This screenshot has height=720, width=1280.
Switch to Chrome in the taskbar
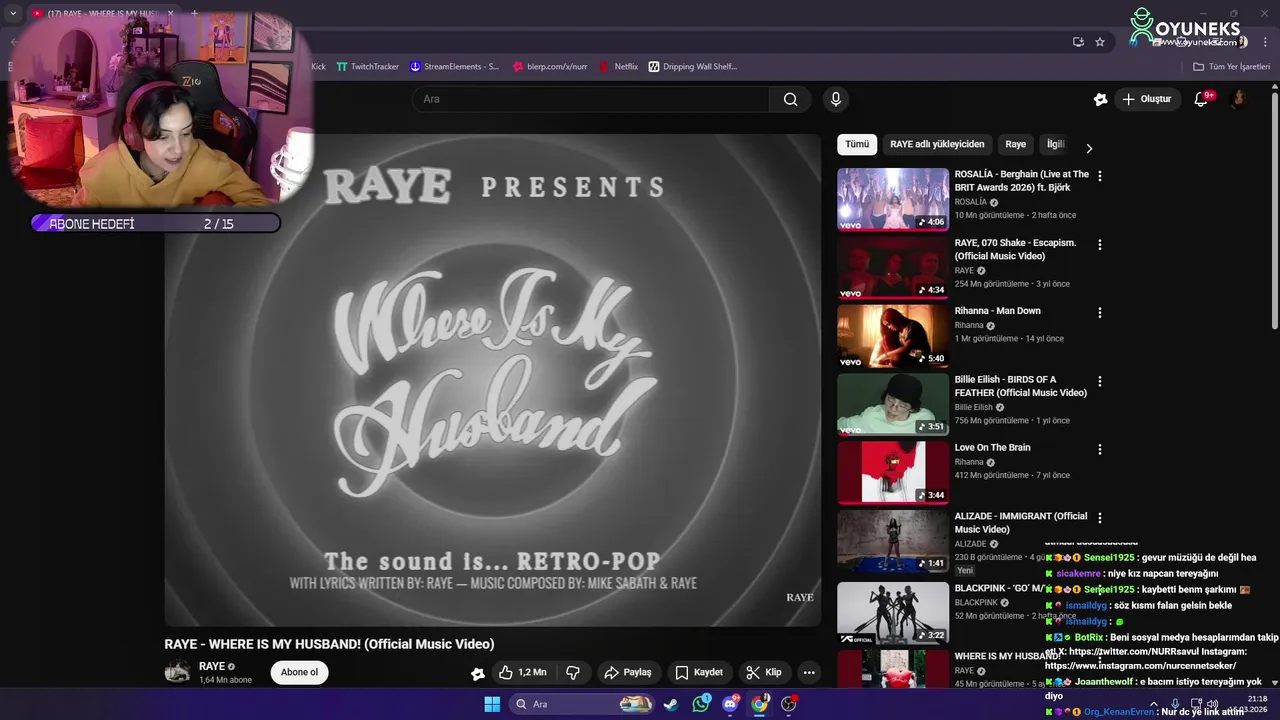[760, 704]
